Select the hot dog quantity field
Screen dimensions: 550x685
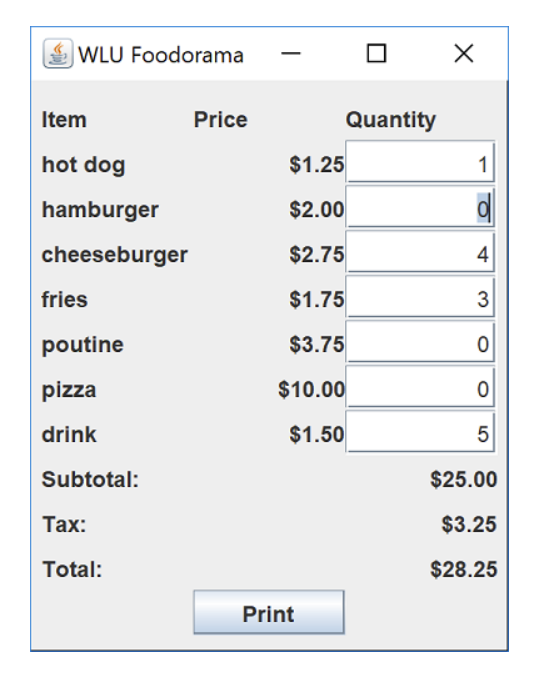(420, 161)
